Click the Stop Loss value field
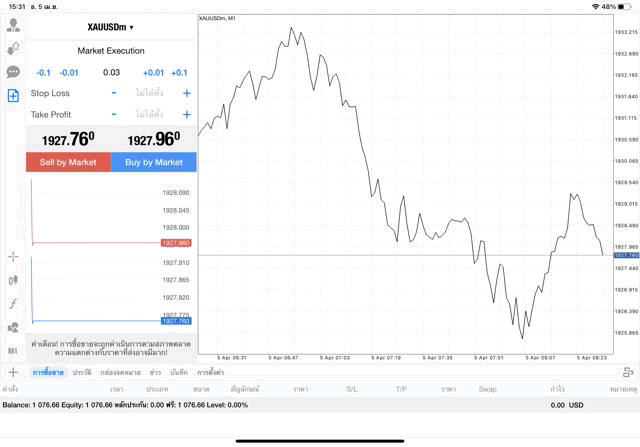640x447 pixels. 150,93
